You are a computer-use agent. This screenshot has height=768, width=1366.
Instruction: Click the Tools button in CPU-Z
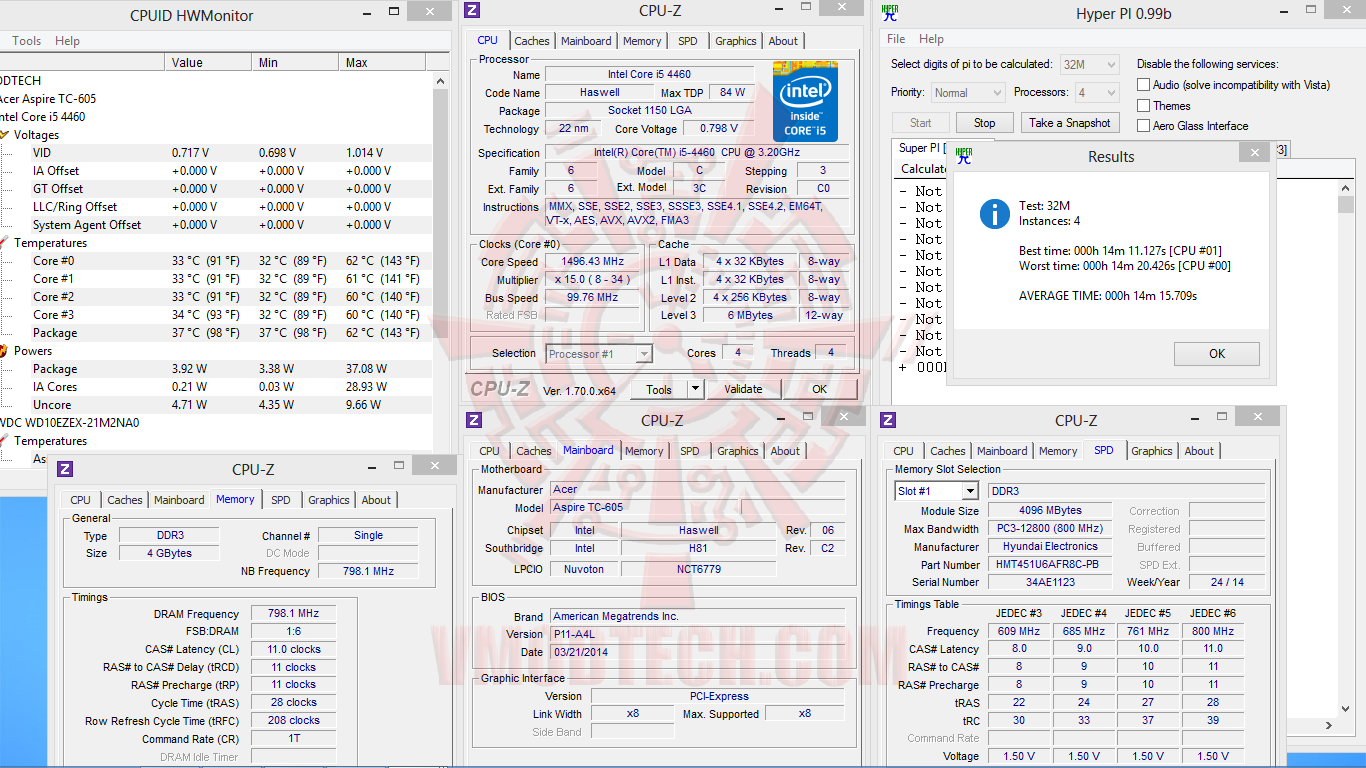(x=659, y=390)
